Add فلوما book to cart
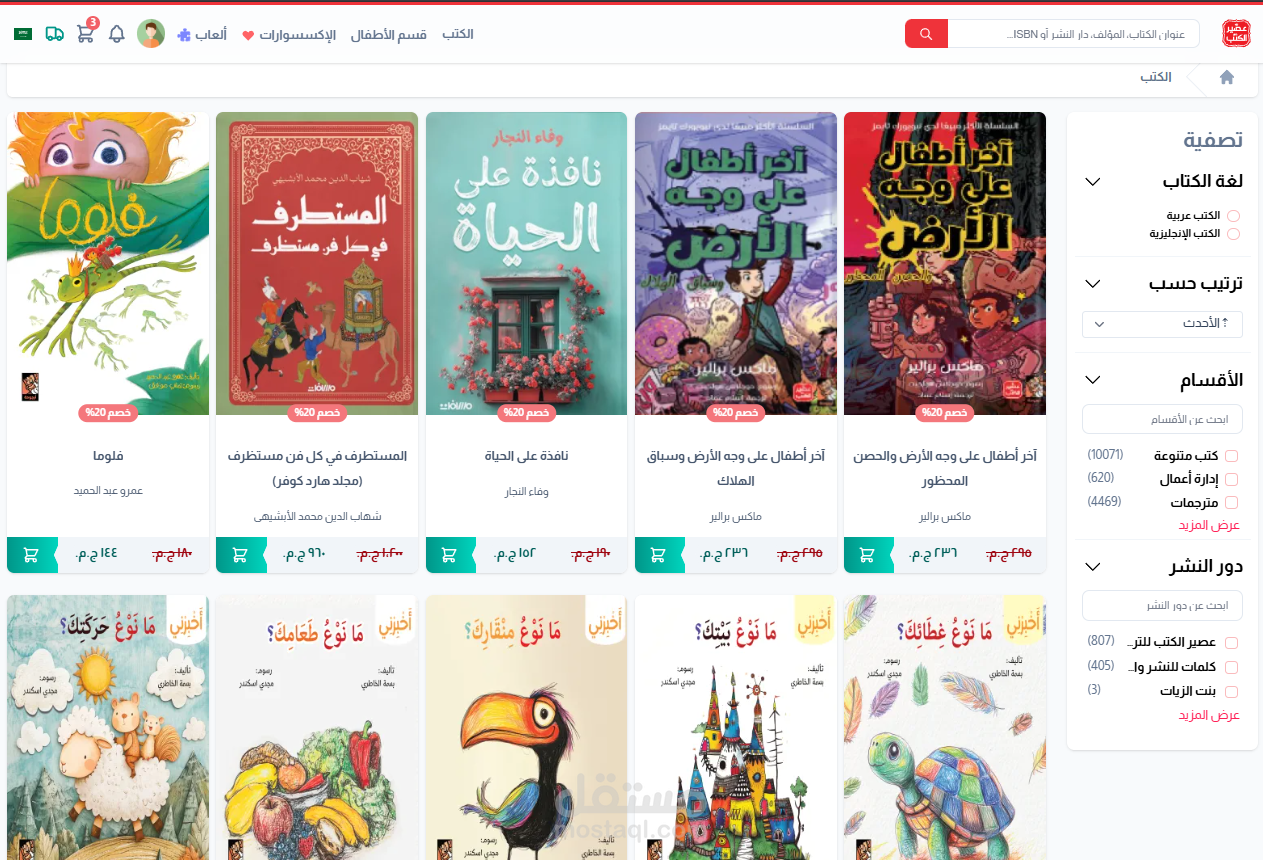1263x860 pixels. [31, 555]
